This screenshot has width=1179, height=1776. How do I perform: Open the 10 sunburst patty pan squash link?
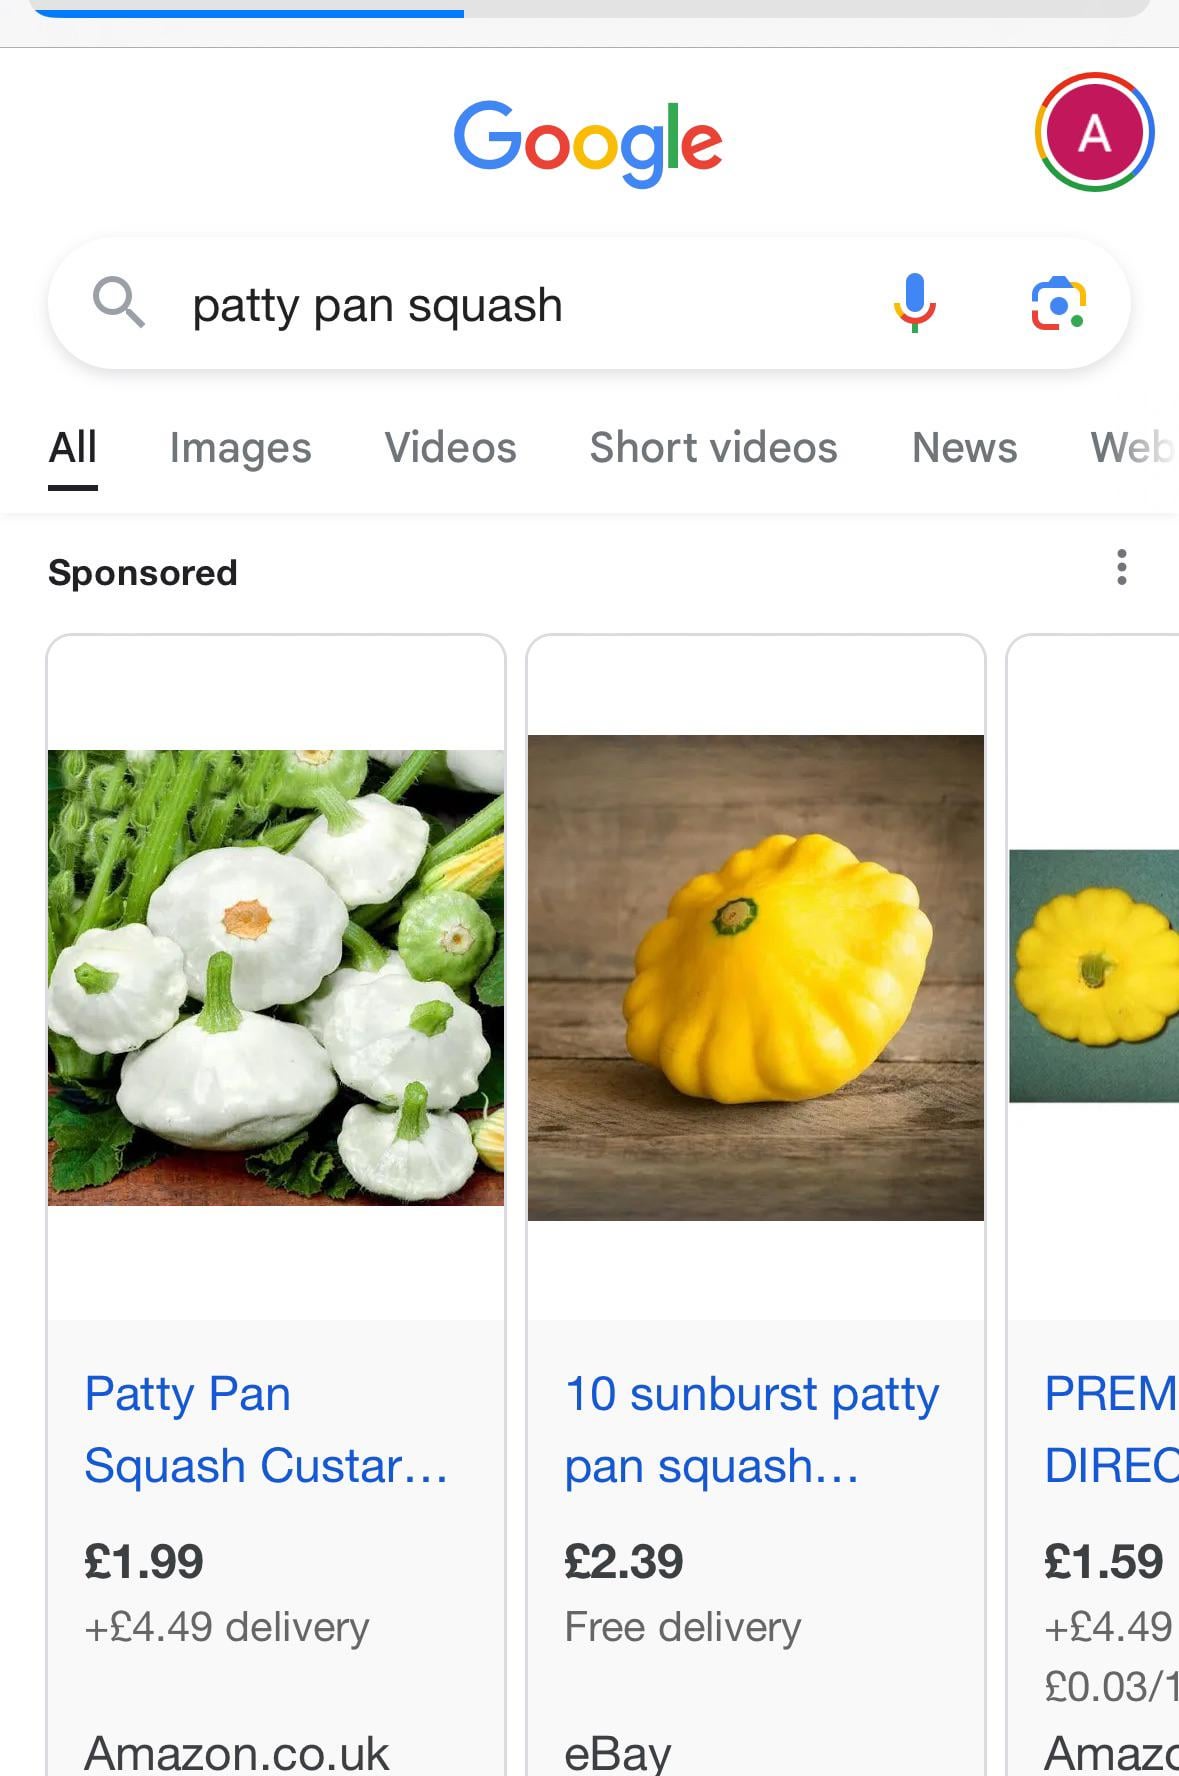click(x=752, y=1429)
